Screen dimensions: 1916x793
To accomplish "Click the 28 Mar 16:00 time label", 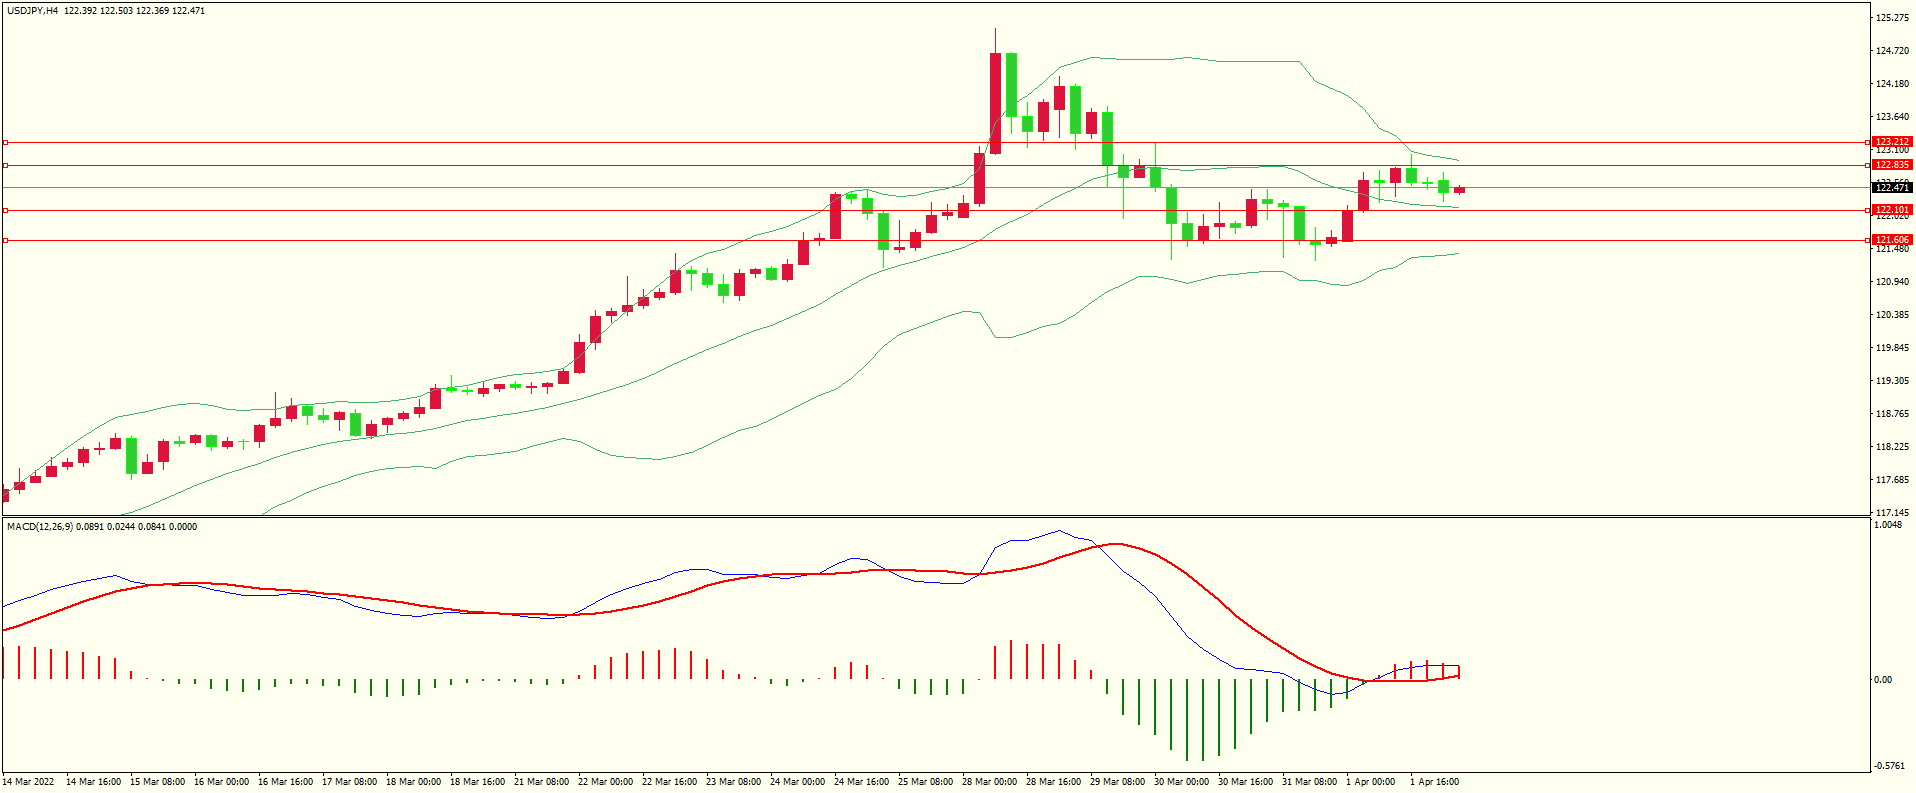I will pos(1054,782).
